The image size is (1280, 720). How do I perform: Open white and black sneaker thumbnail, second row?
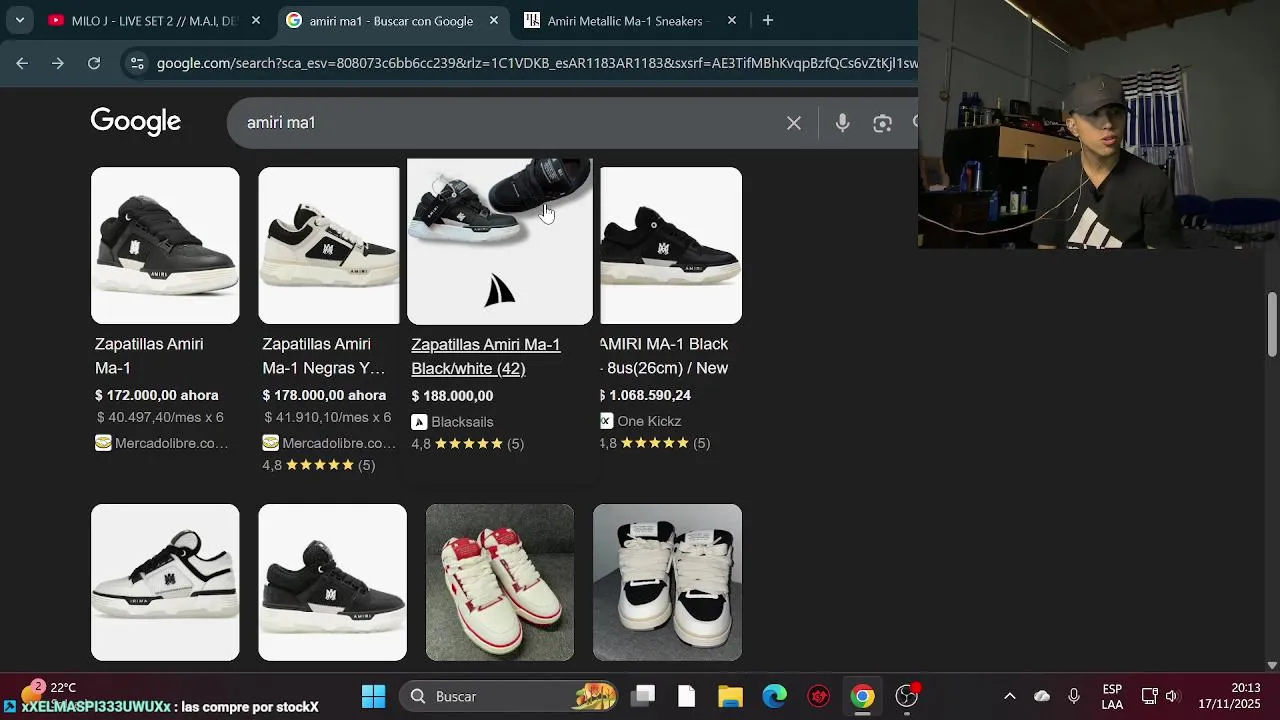(x=165, y=582)
